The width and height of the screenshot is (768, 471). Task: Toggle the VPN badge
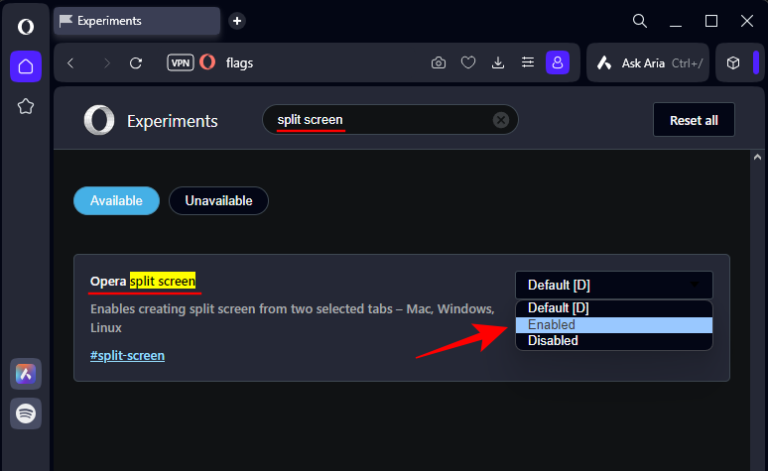180,63
